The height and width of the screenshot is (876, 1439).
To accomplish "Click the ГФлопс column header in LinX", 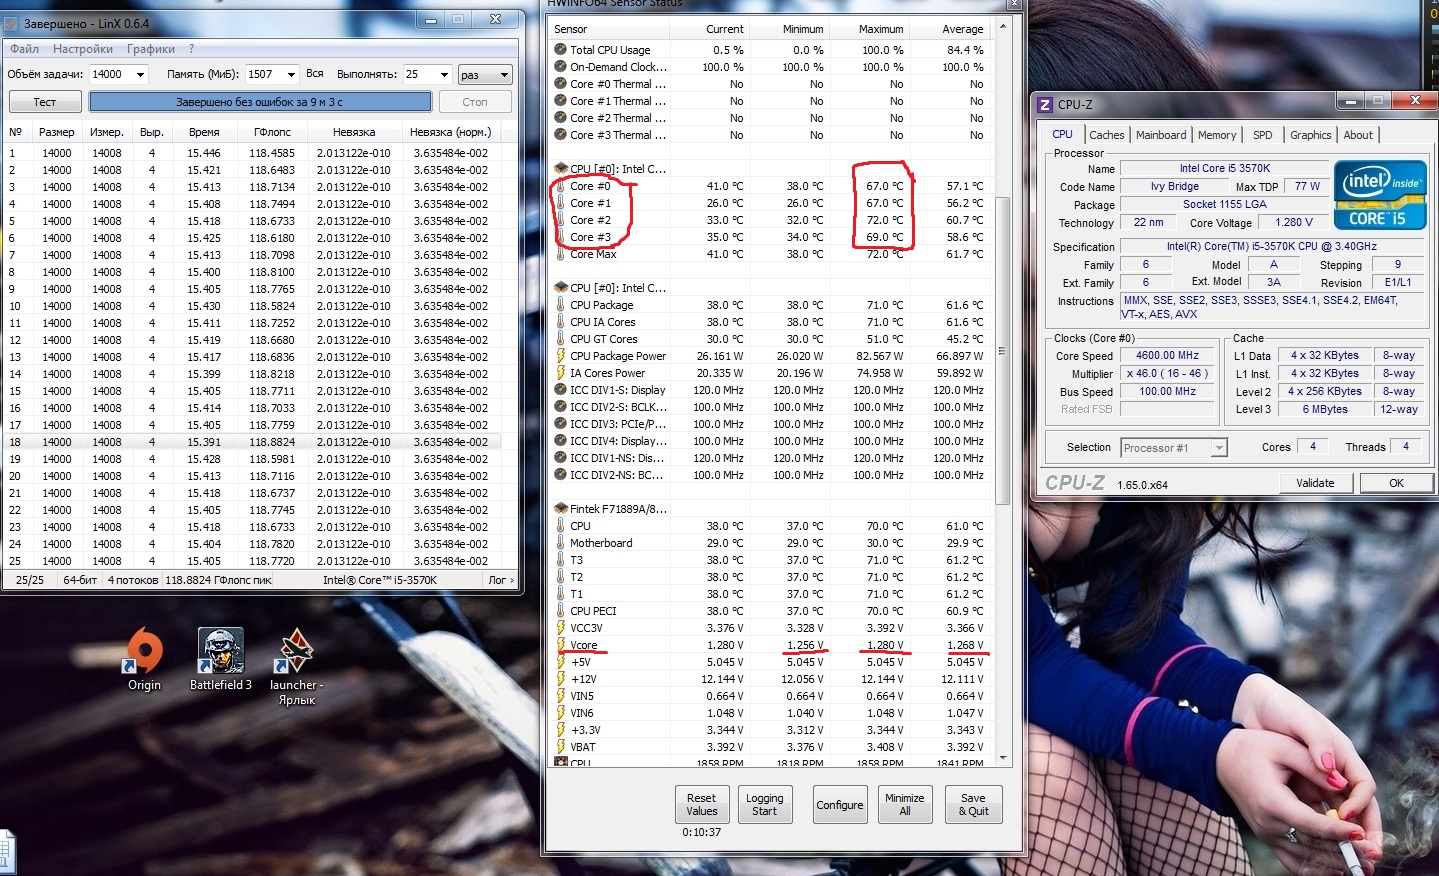I will point(272,132).
